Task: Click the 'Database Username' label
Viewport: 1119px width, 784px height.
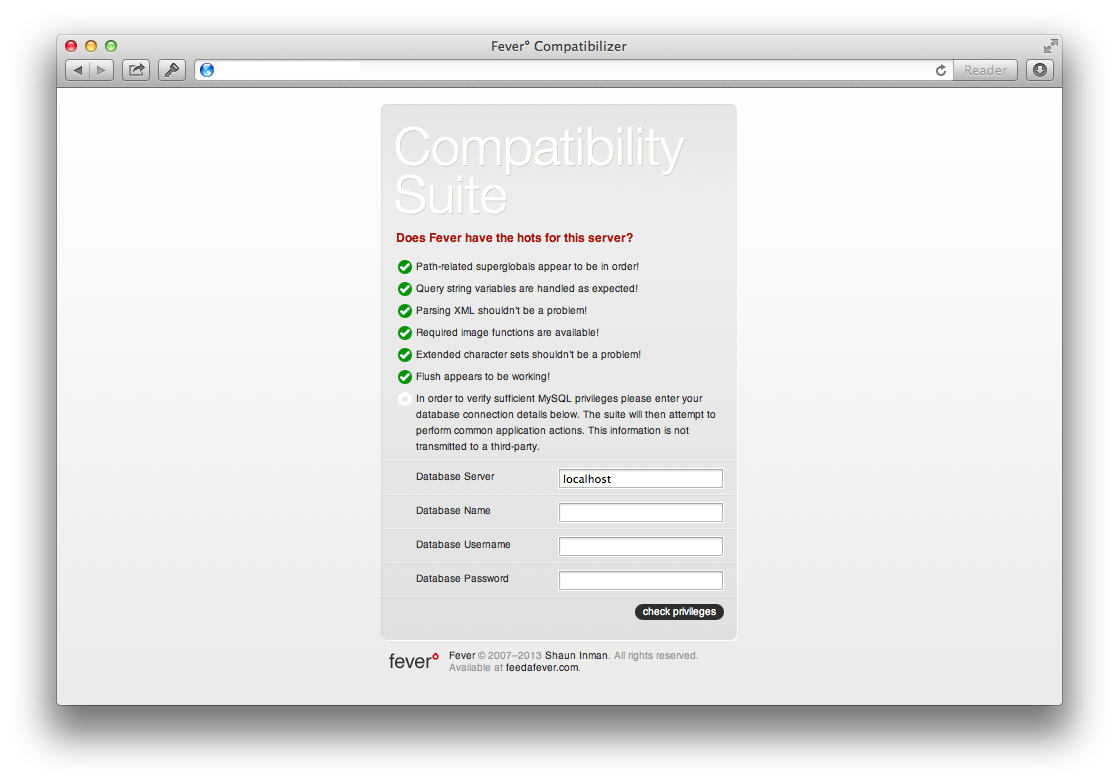Action: 463,544
